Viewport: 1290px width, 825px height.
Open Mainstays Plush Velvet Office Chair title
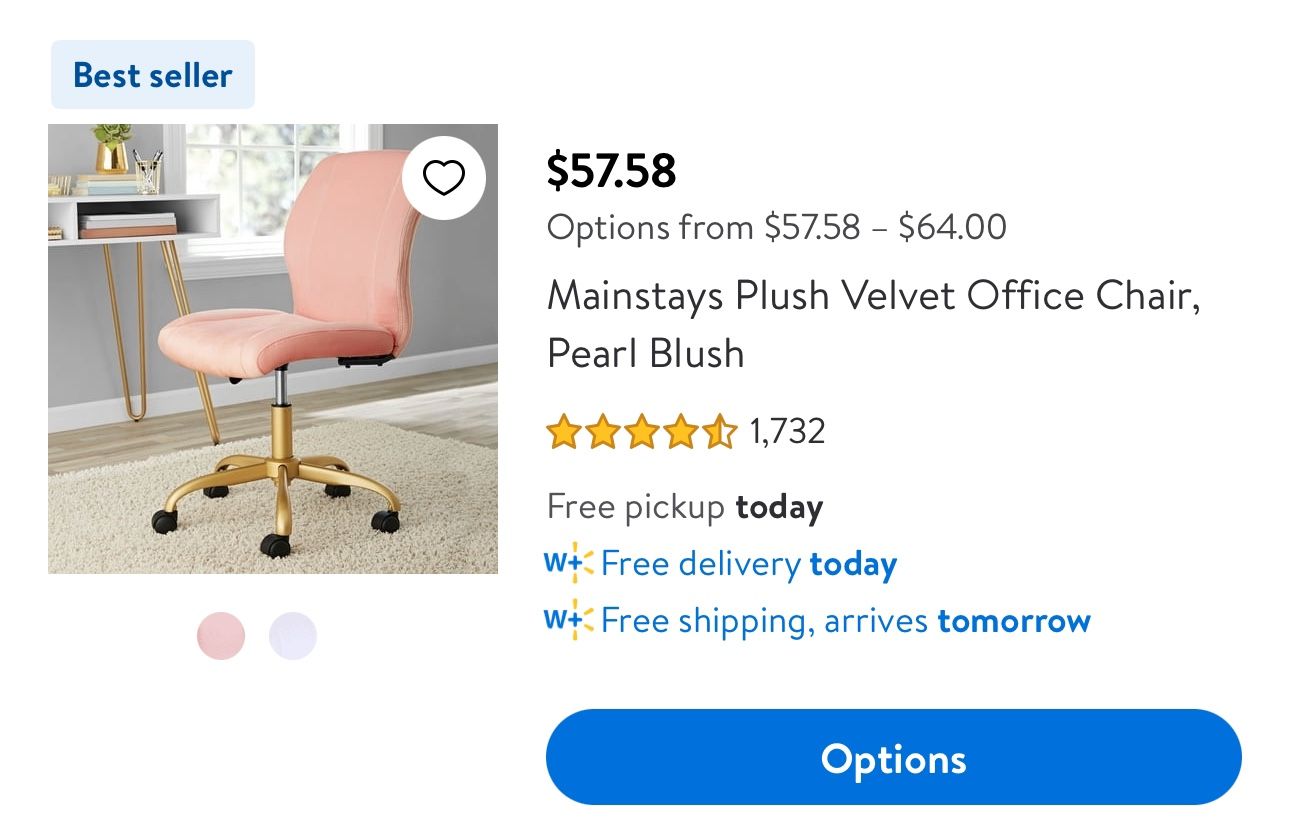click(872, 324)
